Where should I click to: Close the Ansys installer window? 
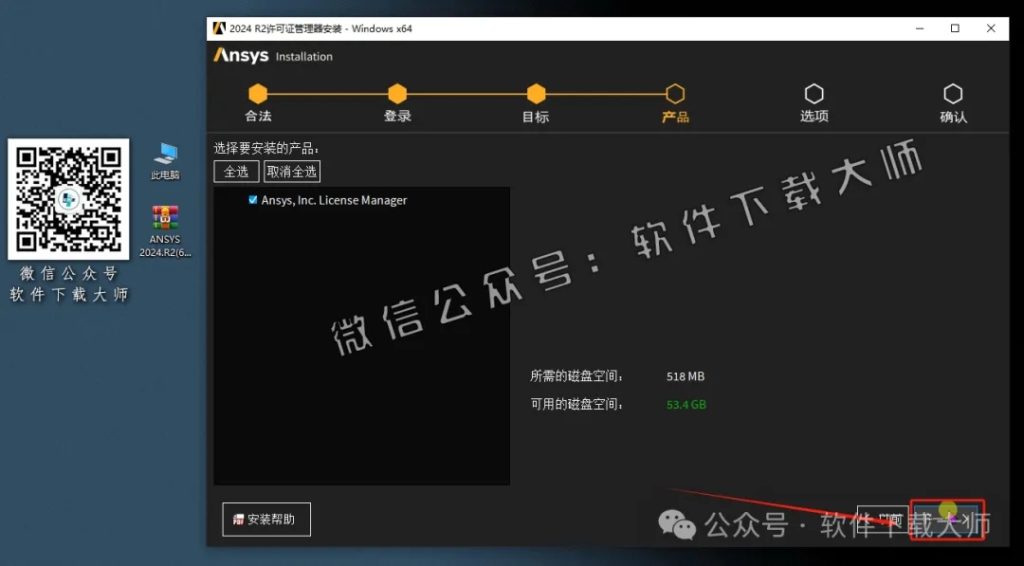991,29
